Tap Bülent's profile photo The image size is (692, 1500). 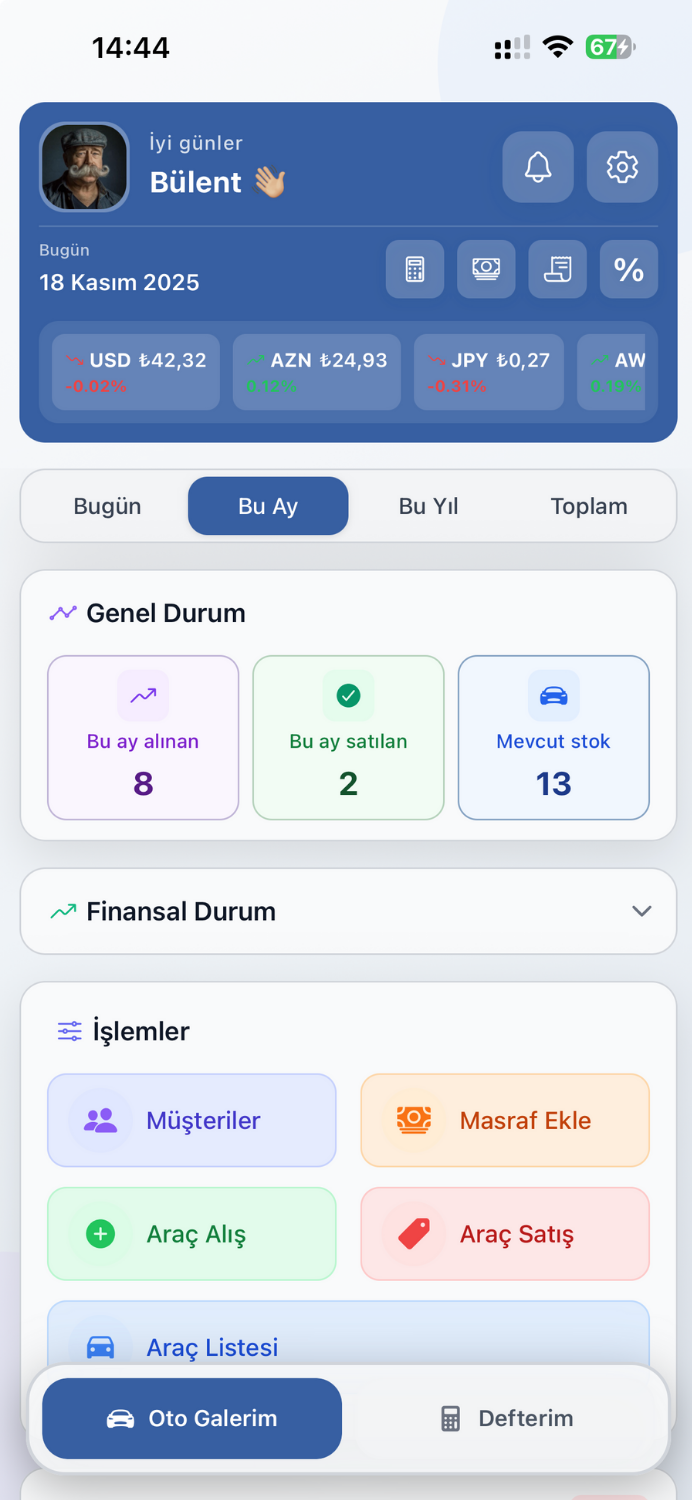pyautogui.click(x=84, y=167)
